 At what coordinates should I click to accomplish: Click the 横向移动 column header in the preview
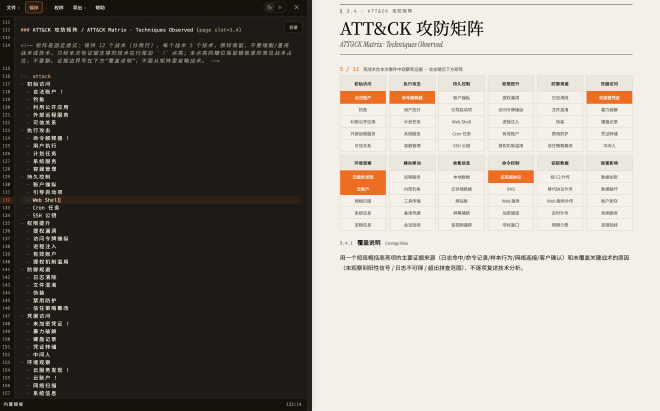[412, 163]
